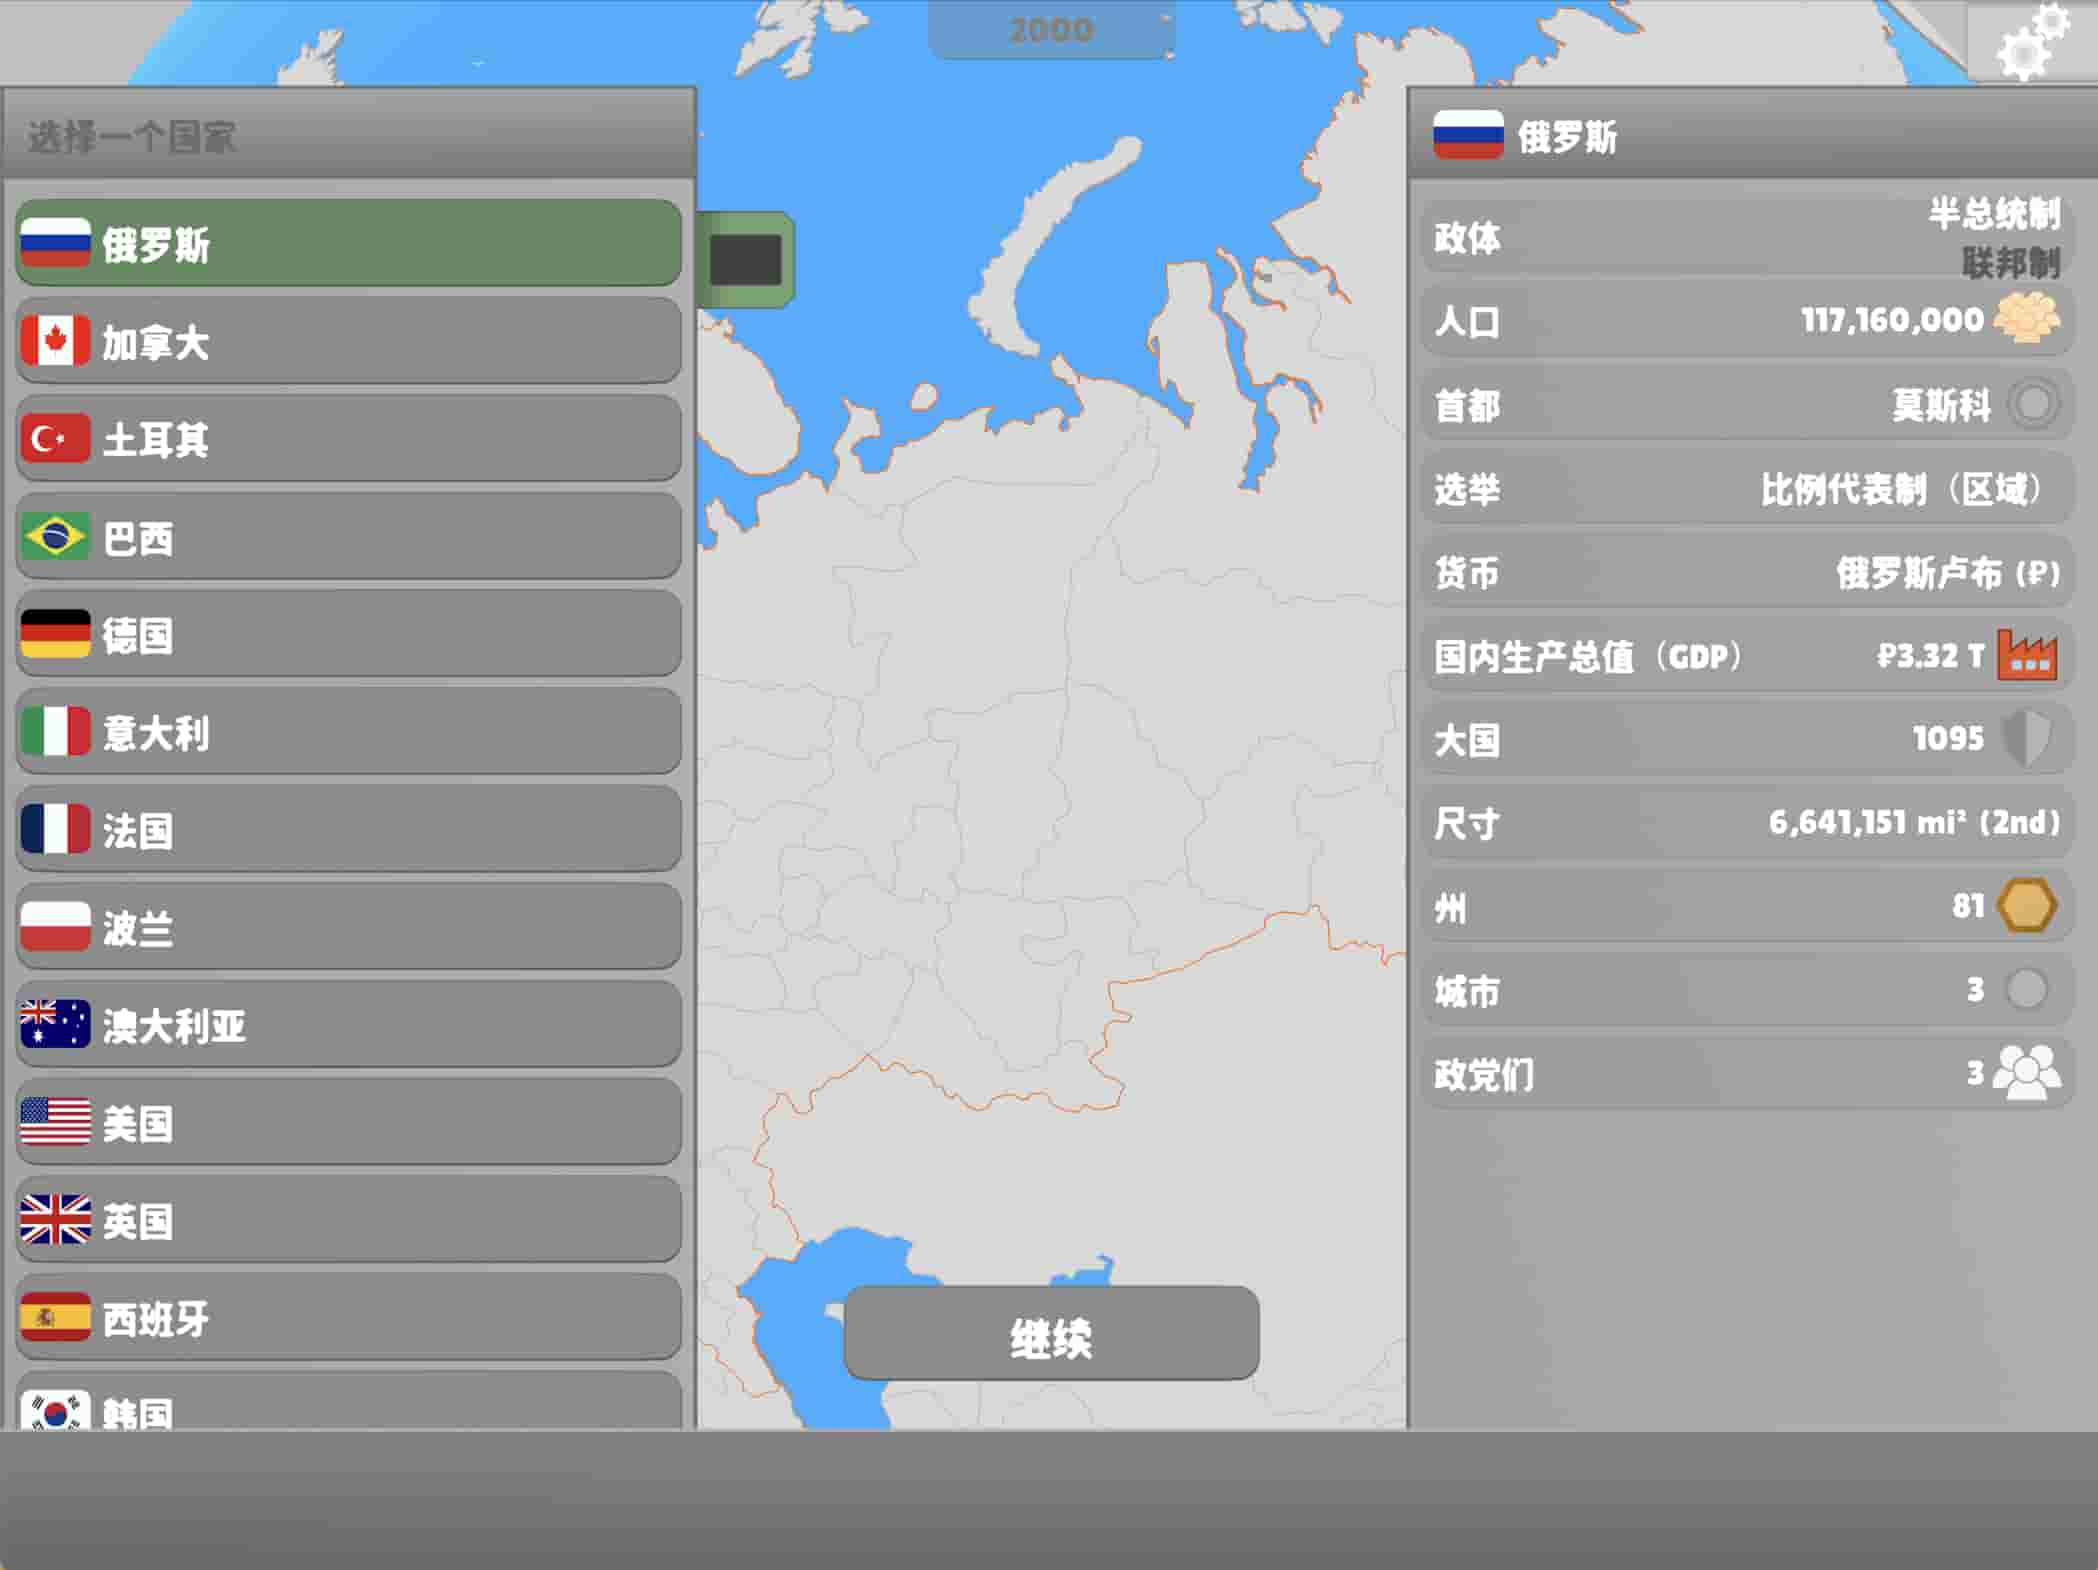Click the political parties group icon
The height and width of the screenshot is (1570, 2098).
(x=2026, y=1073)
